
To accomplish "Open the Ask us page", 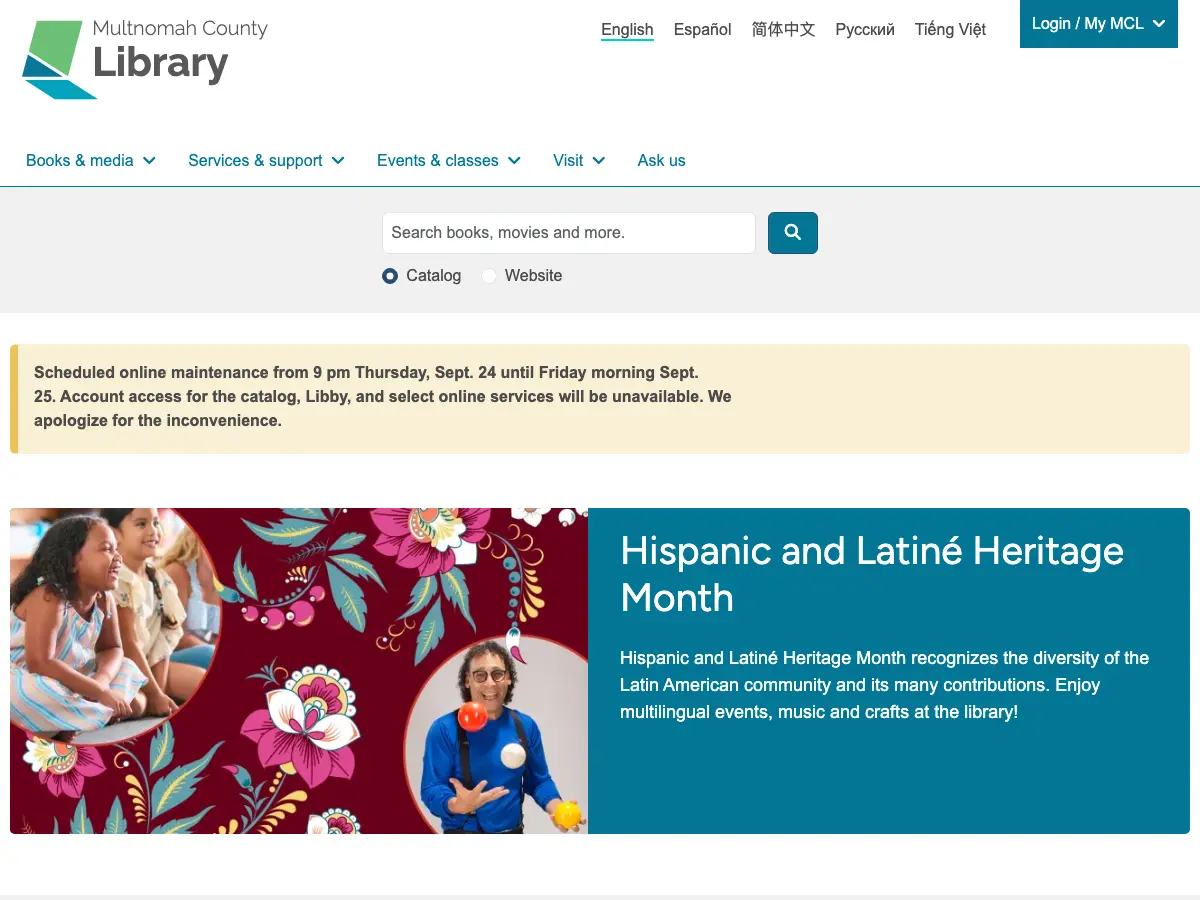I will pos(662,160).
